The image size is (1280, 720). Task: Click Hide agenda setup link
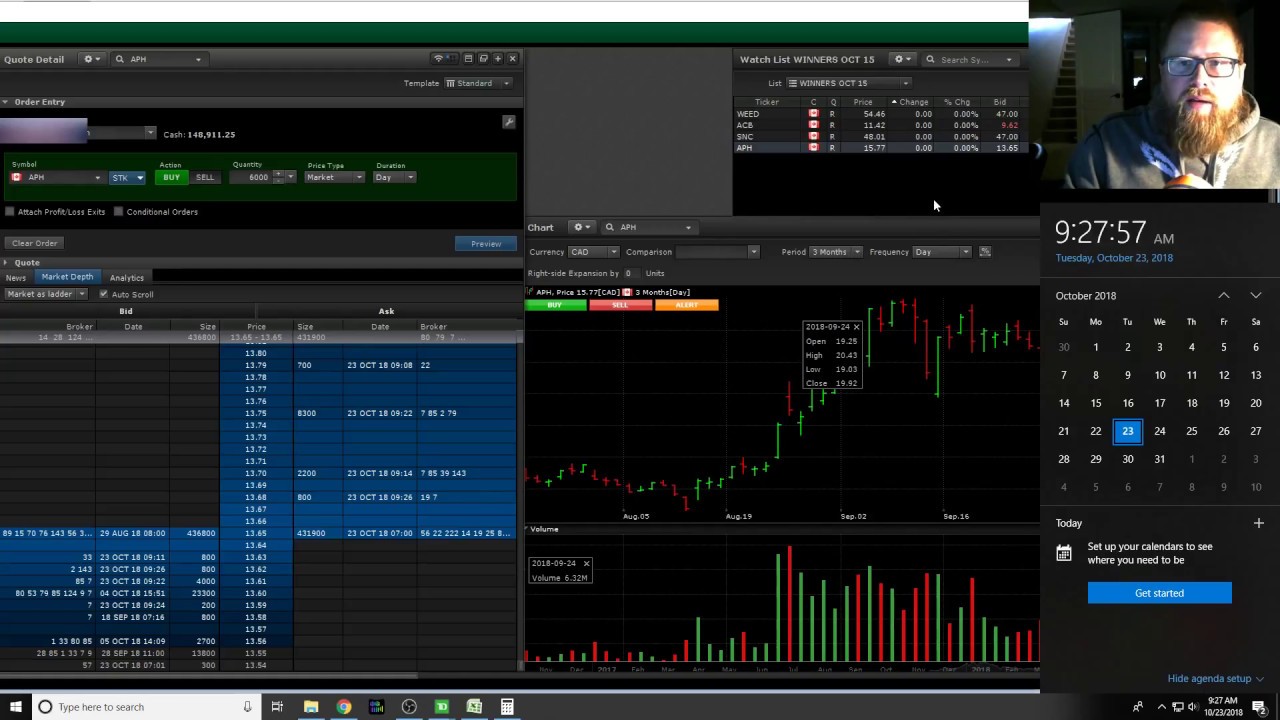pos(1215,679)
